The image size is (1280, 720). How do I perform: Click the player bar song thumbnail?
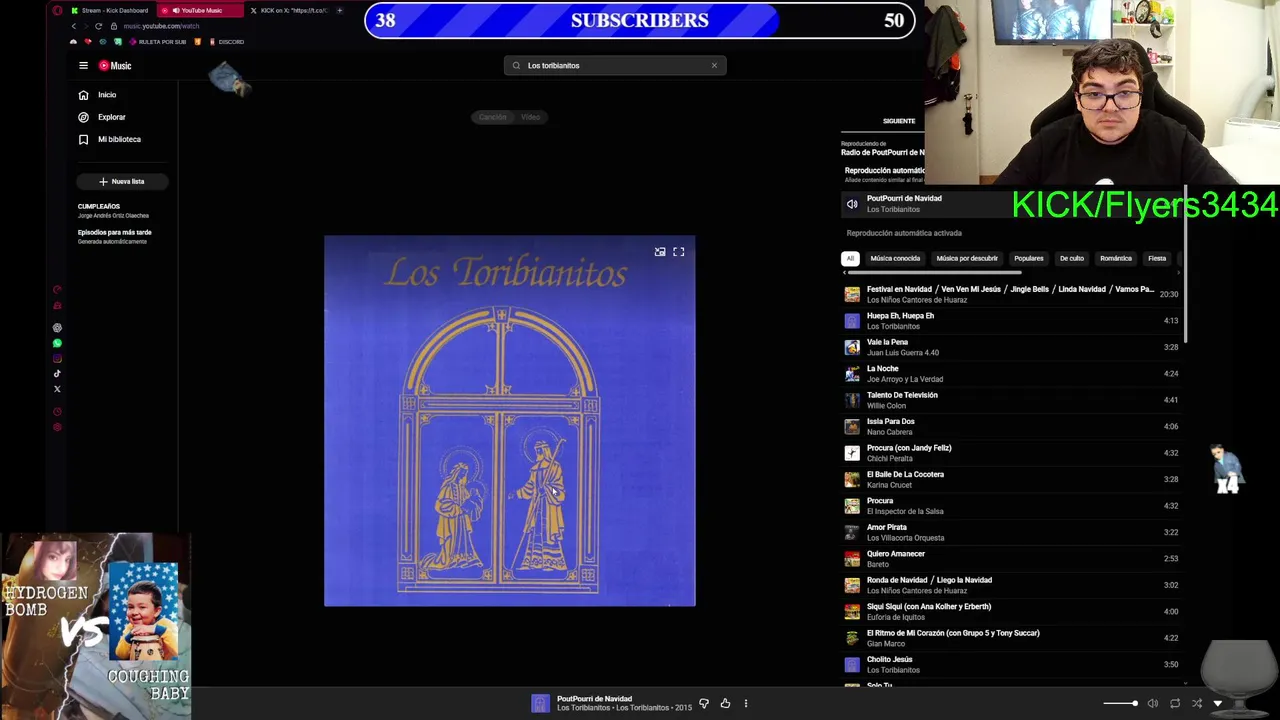click(541, 704)
